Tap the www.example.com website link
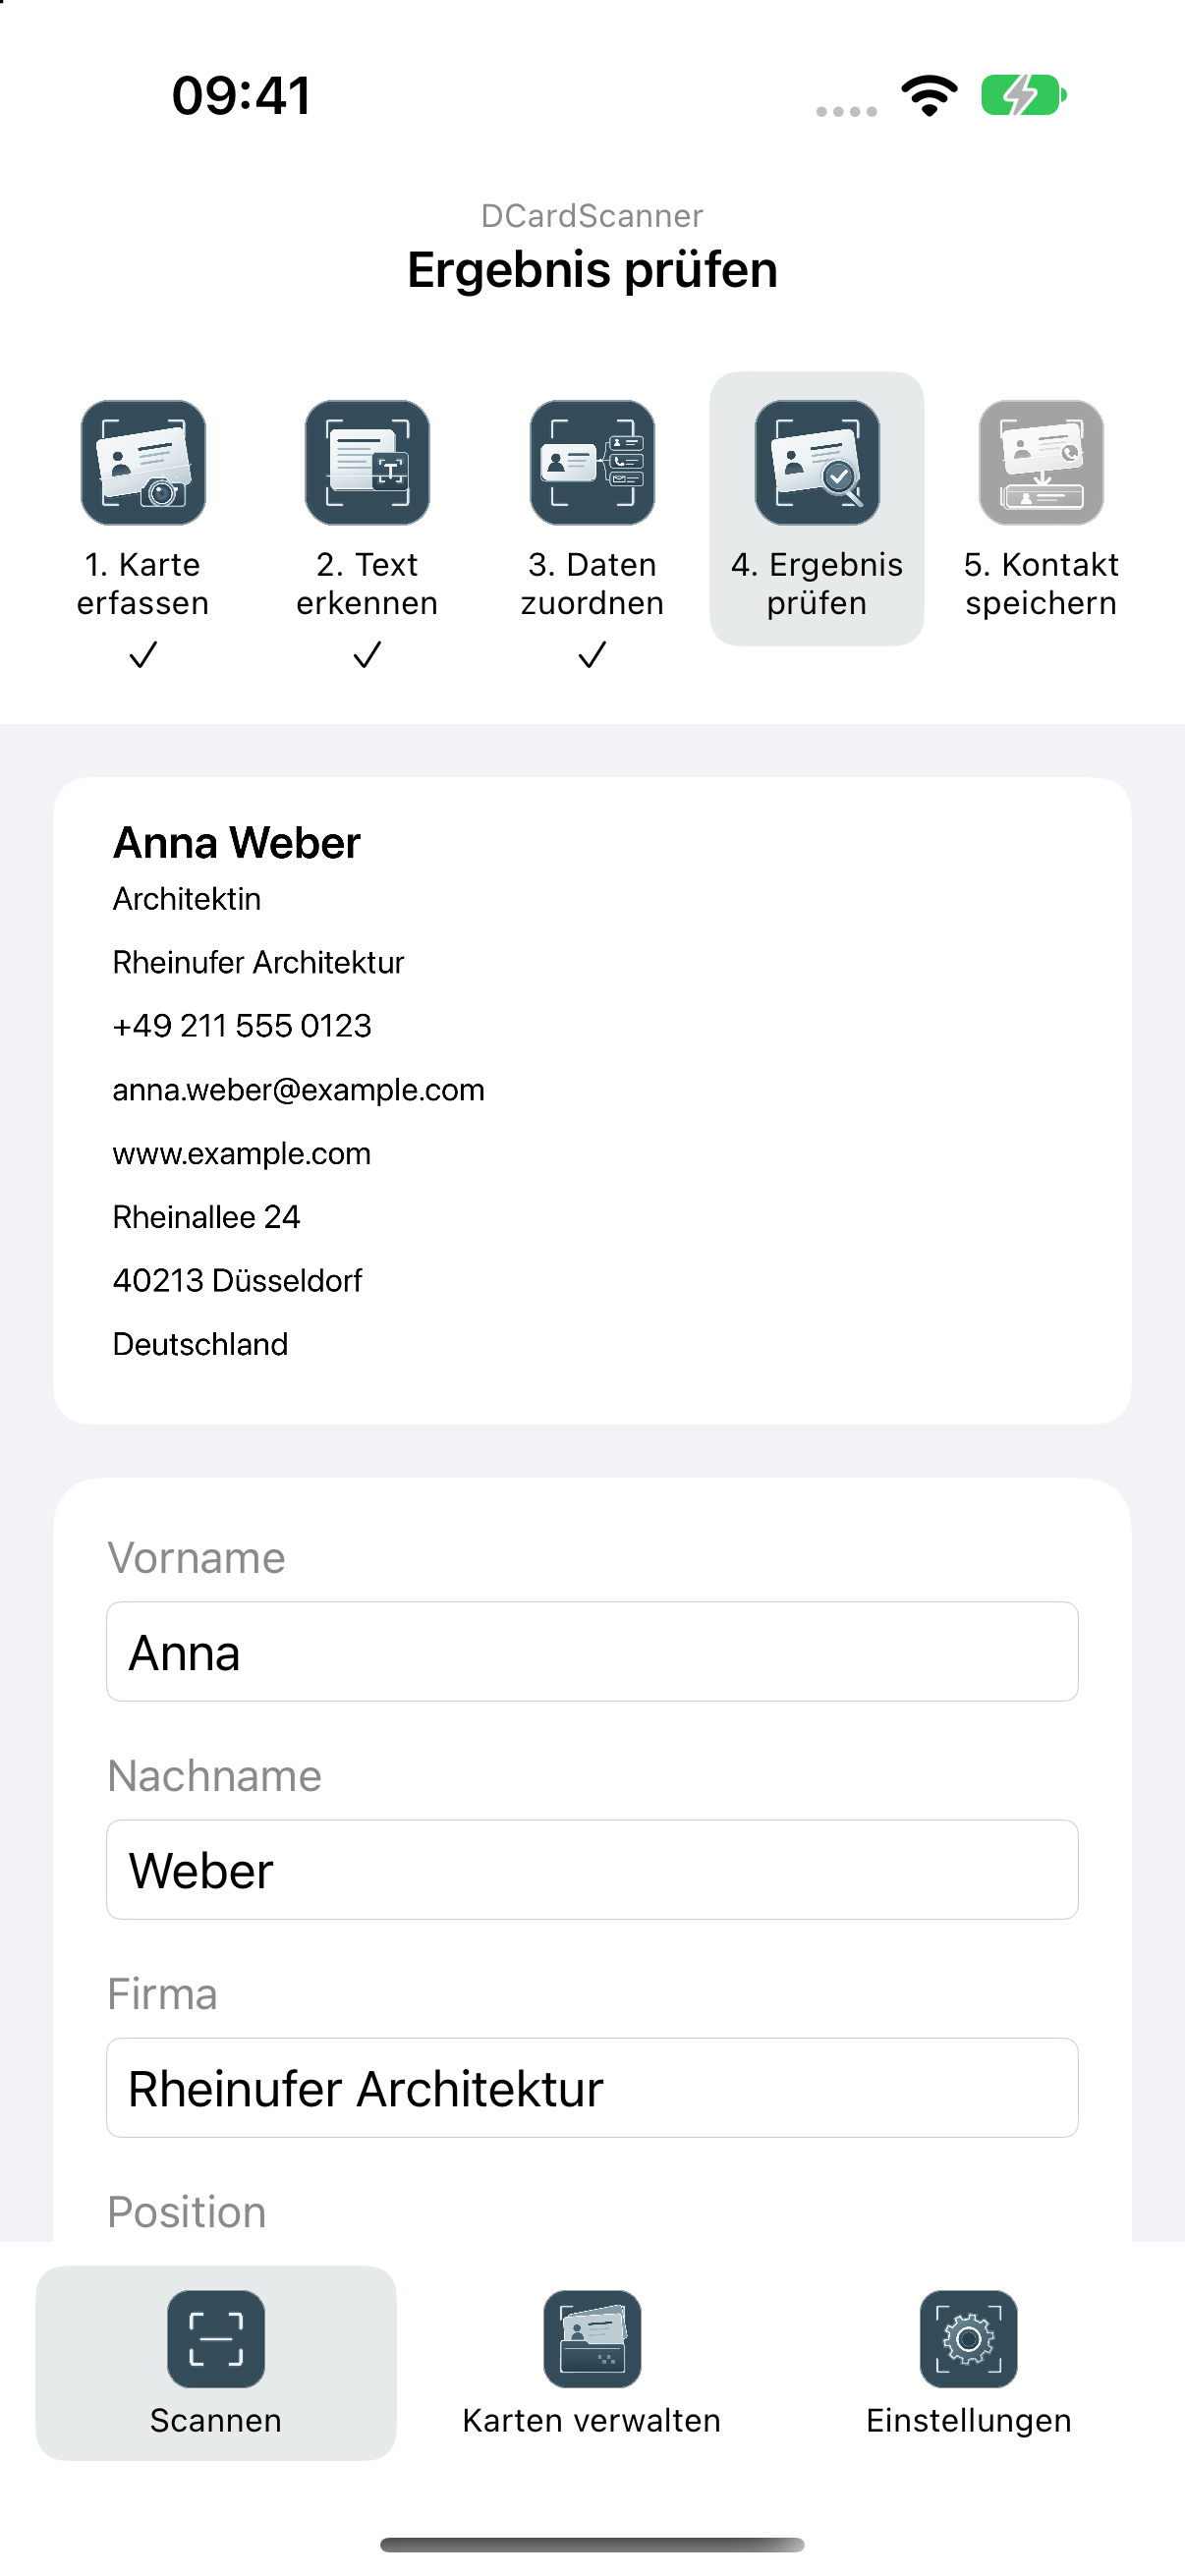The height and width of the screenshot is (2576, 1185). click(241, 1154)
